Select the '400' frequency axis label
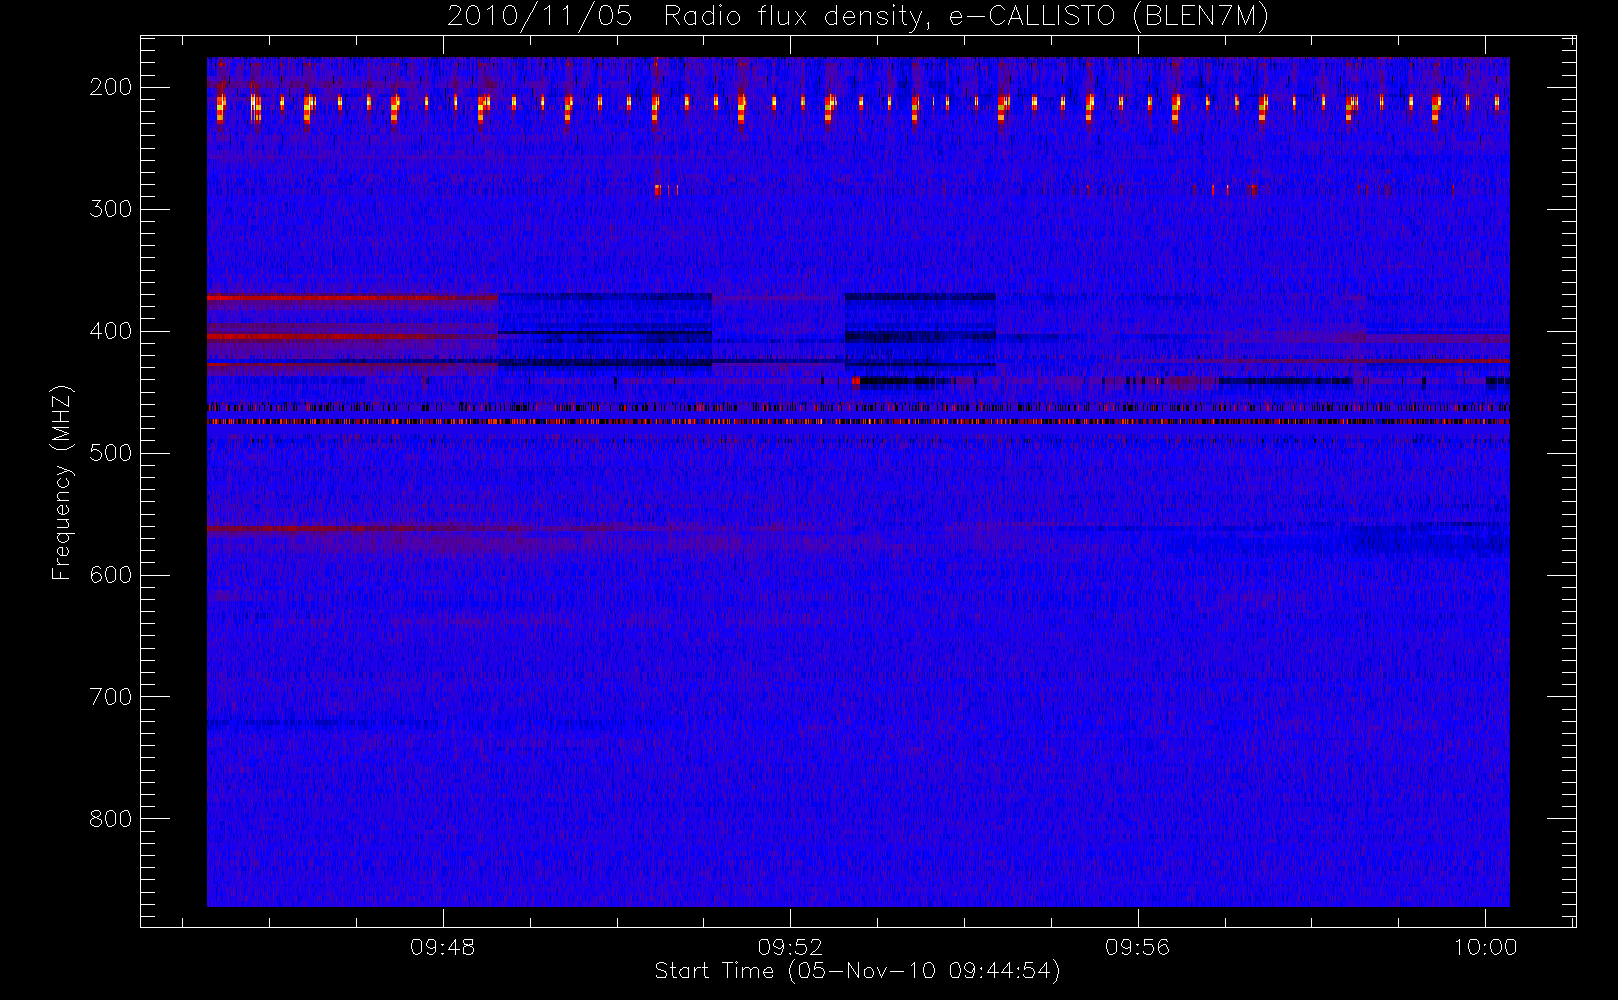This screenshot has width=1618, height=1000. (110, 331)
